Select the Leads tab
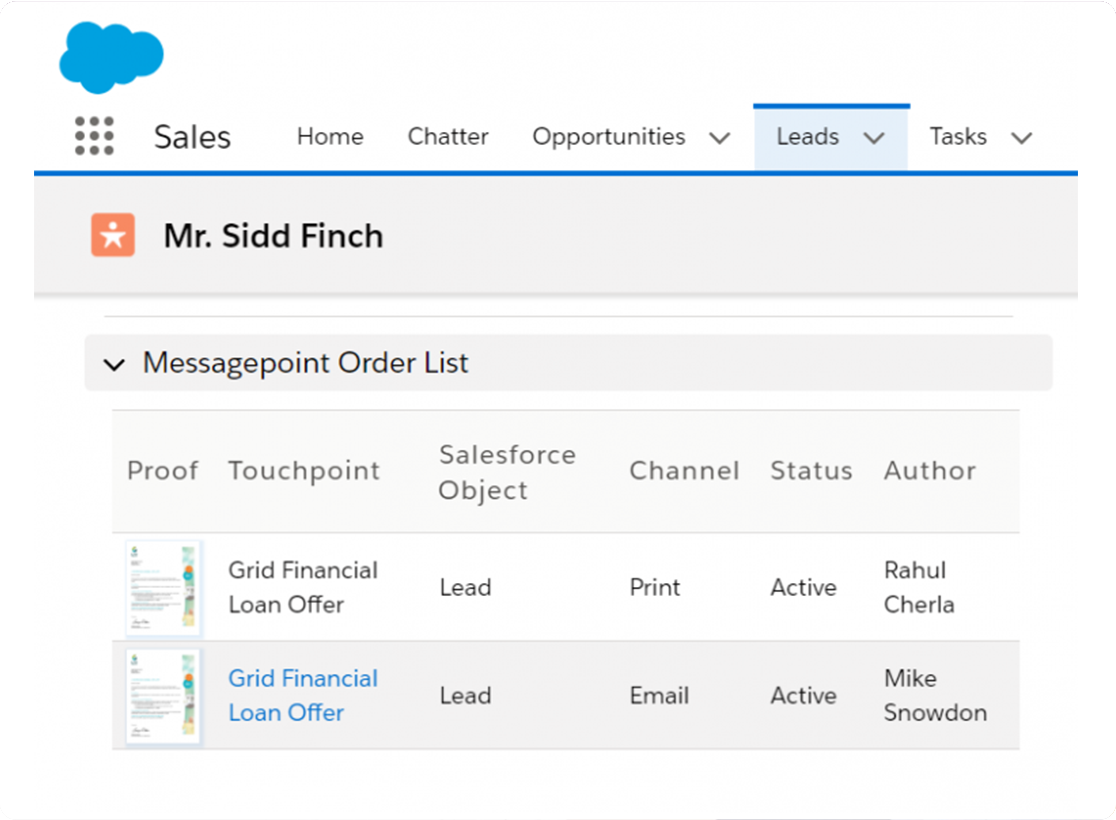Viewport: 1116px width, 820px height. coord(807,137)
